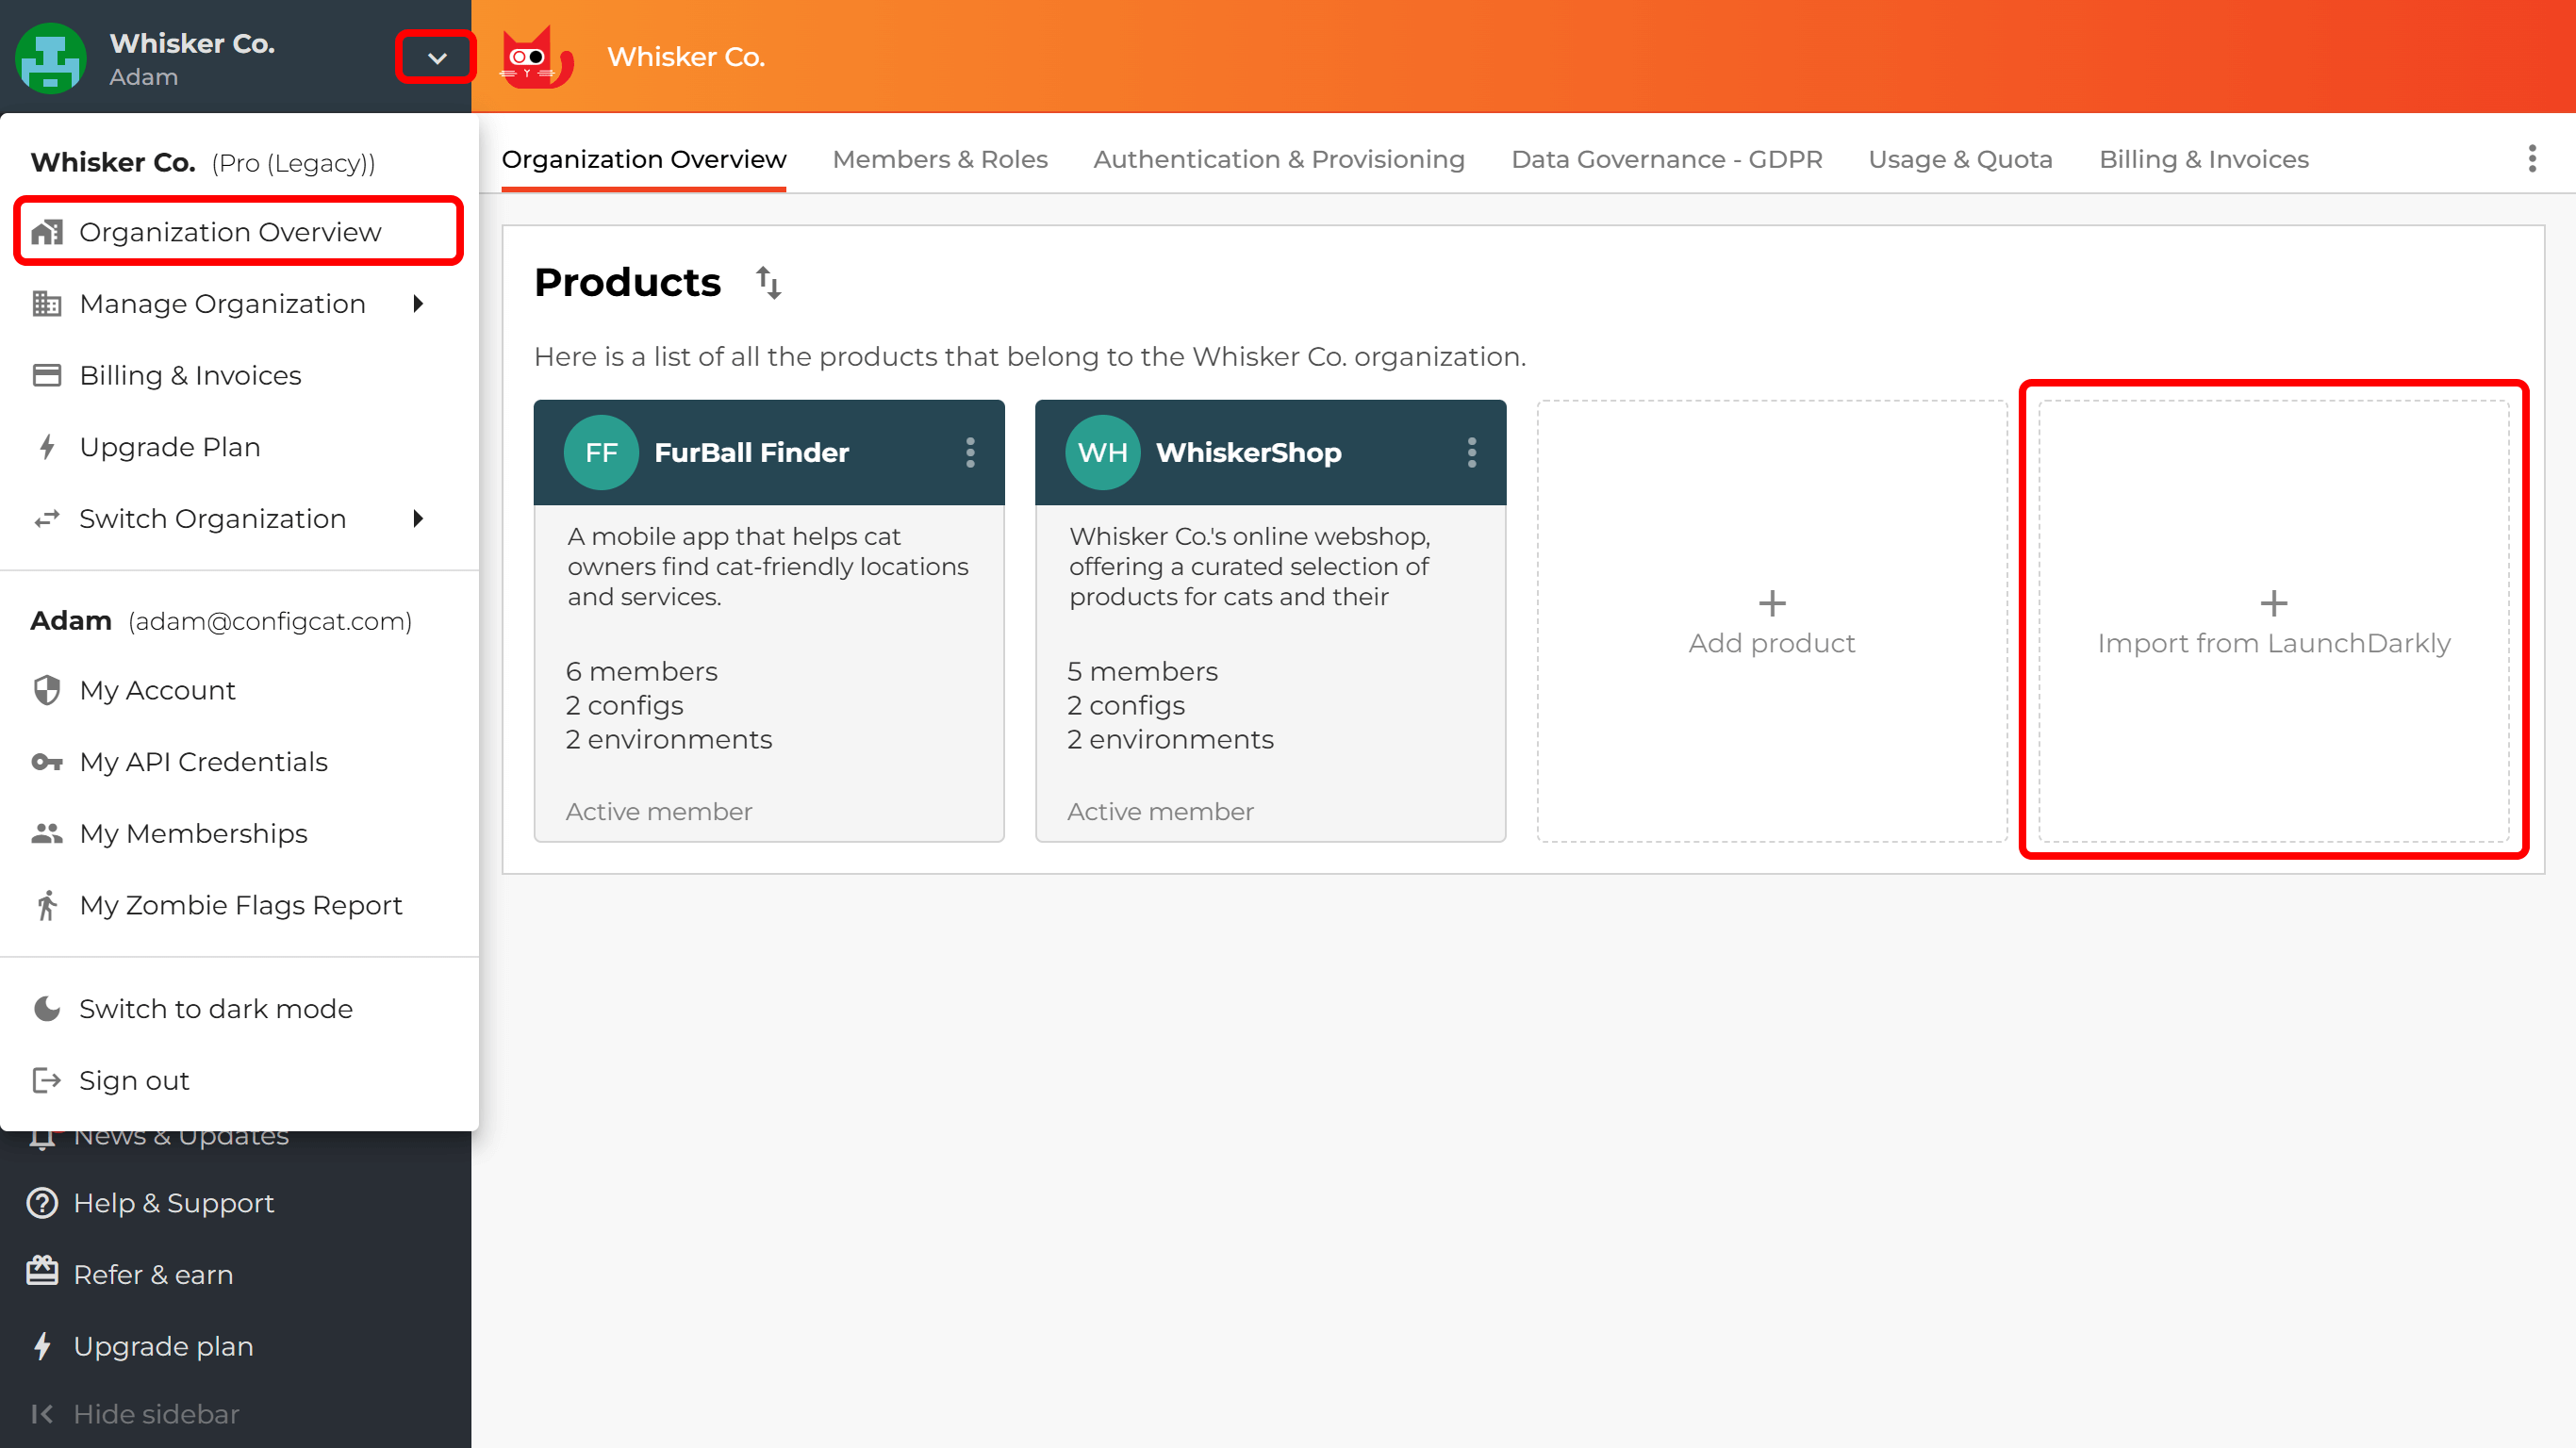Viewport: 2576px width, 1448px height.
Task: Click the Refer & earn gift icon
Action: tap(41, 1272)
